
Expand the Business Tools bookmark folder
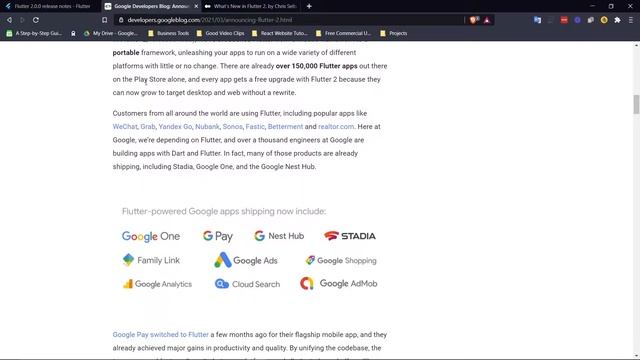point(169,33)
